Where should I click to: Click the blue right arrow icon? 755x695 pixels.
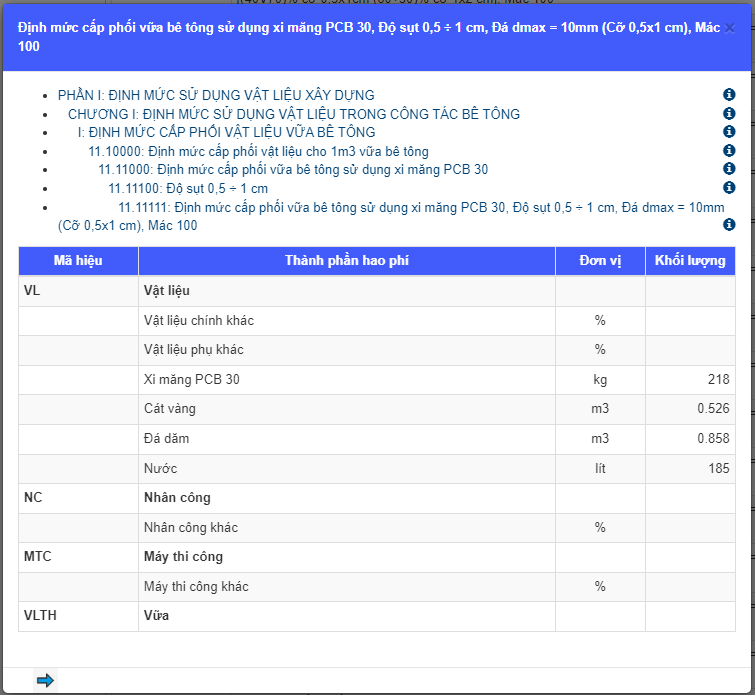tap(45, 680)
